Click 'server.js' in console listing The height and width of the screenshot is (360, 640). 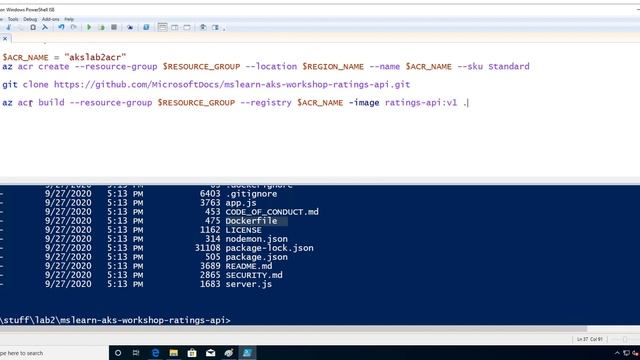click(249, 284)
